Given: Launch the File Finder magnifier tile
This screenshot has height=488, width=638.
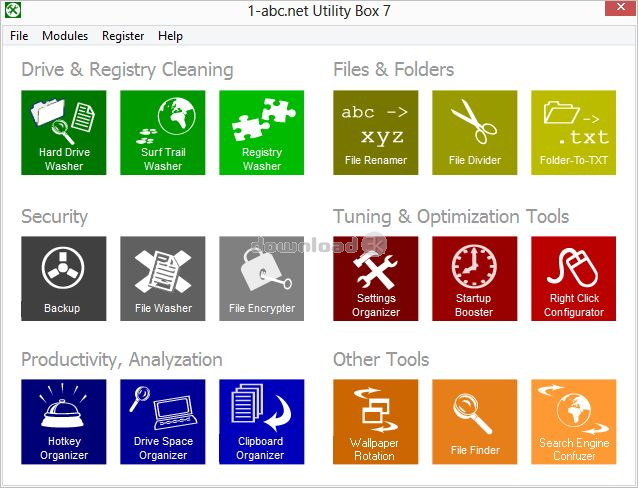Looking at the screenshot, I should [474, 422].
